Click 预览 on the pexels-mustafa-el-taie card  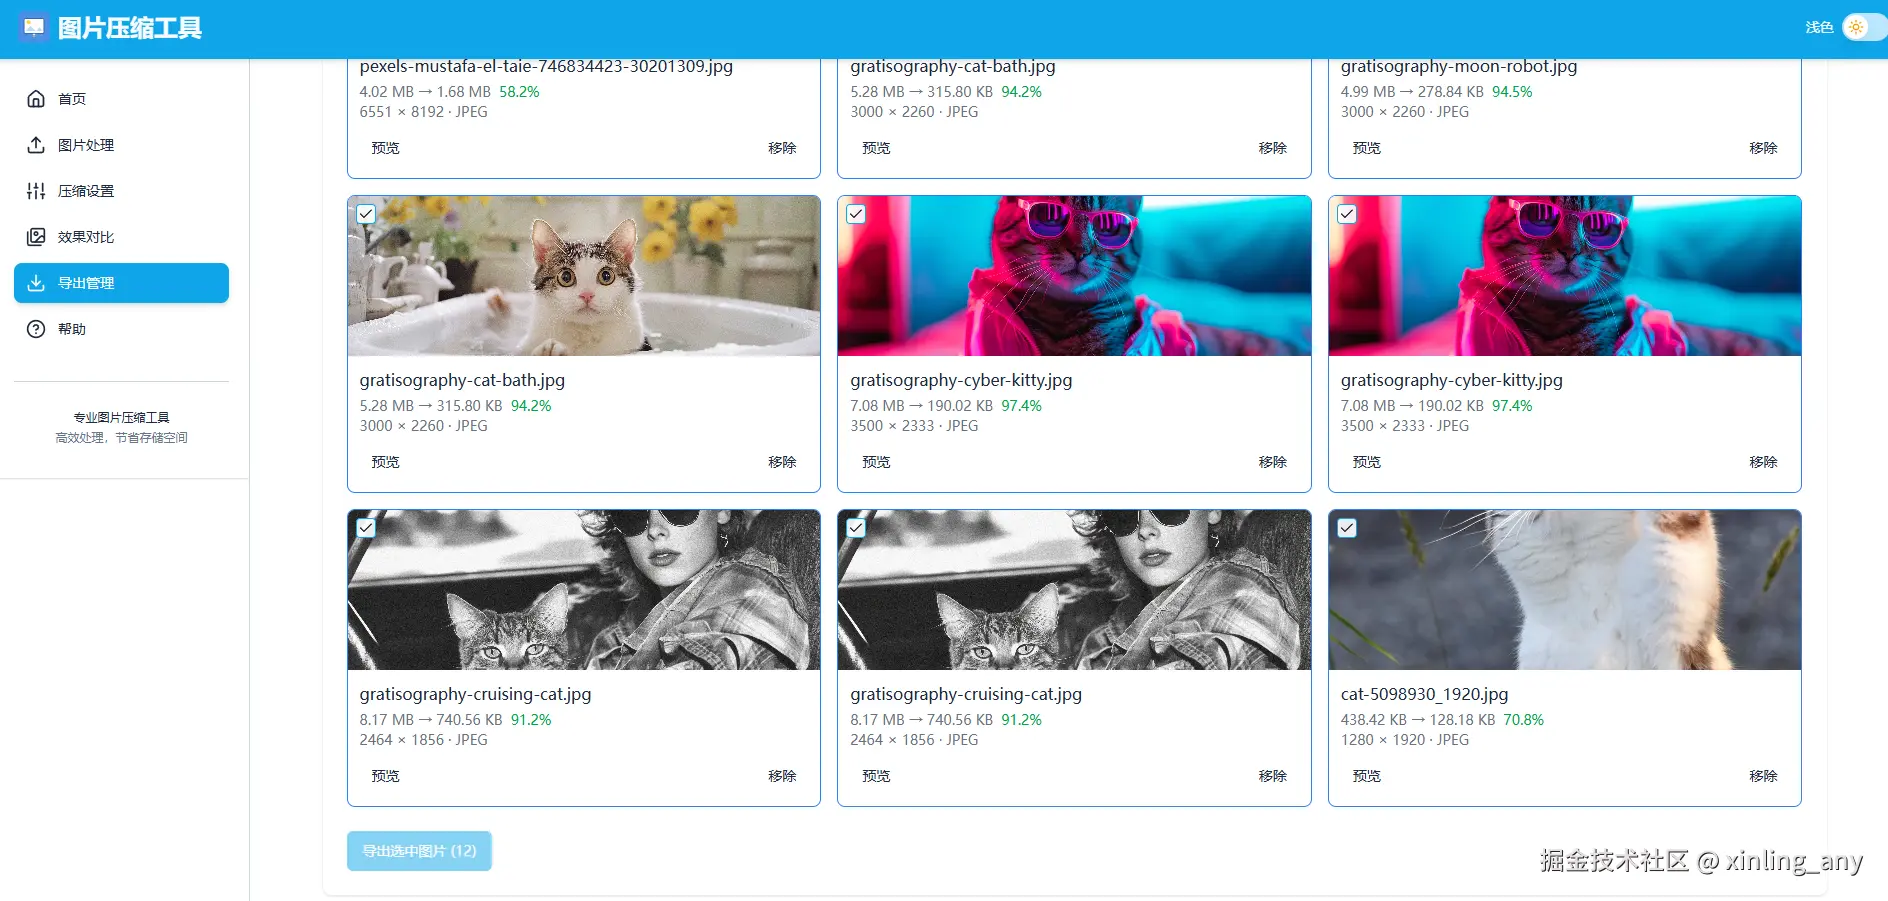(385, 148)
